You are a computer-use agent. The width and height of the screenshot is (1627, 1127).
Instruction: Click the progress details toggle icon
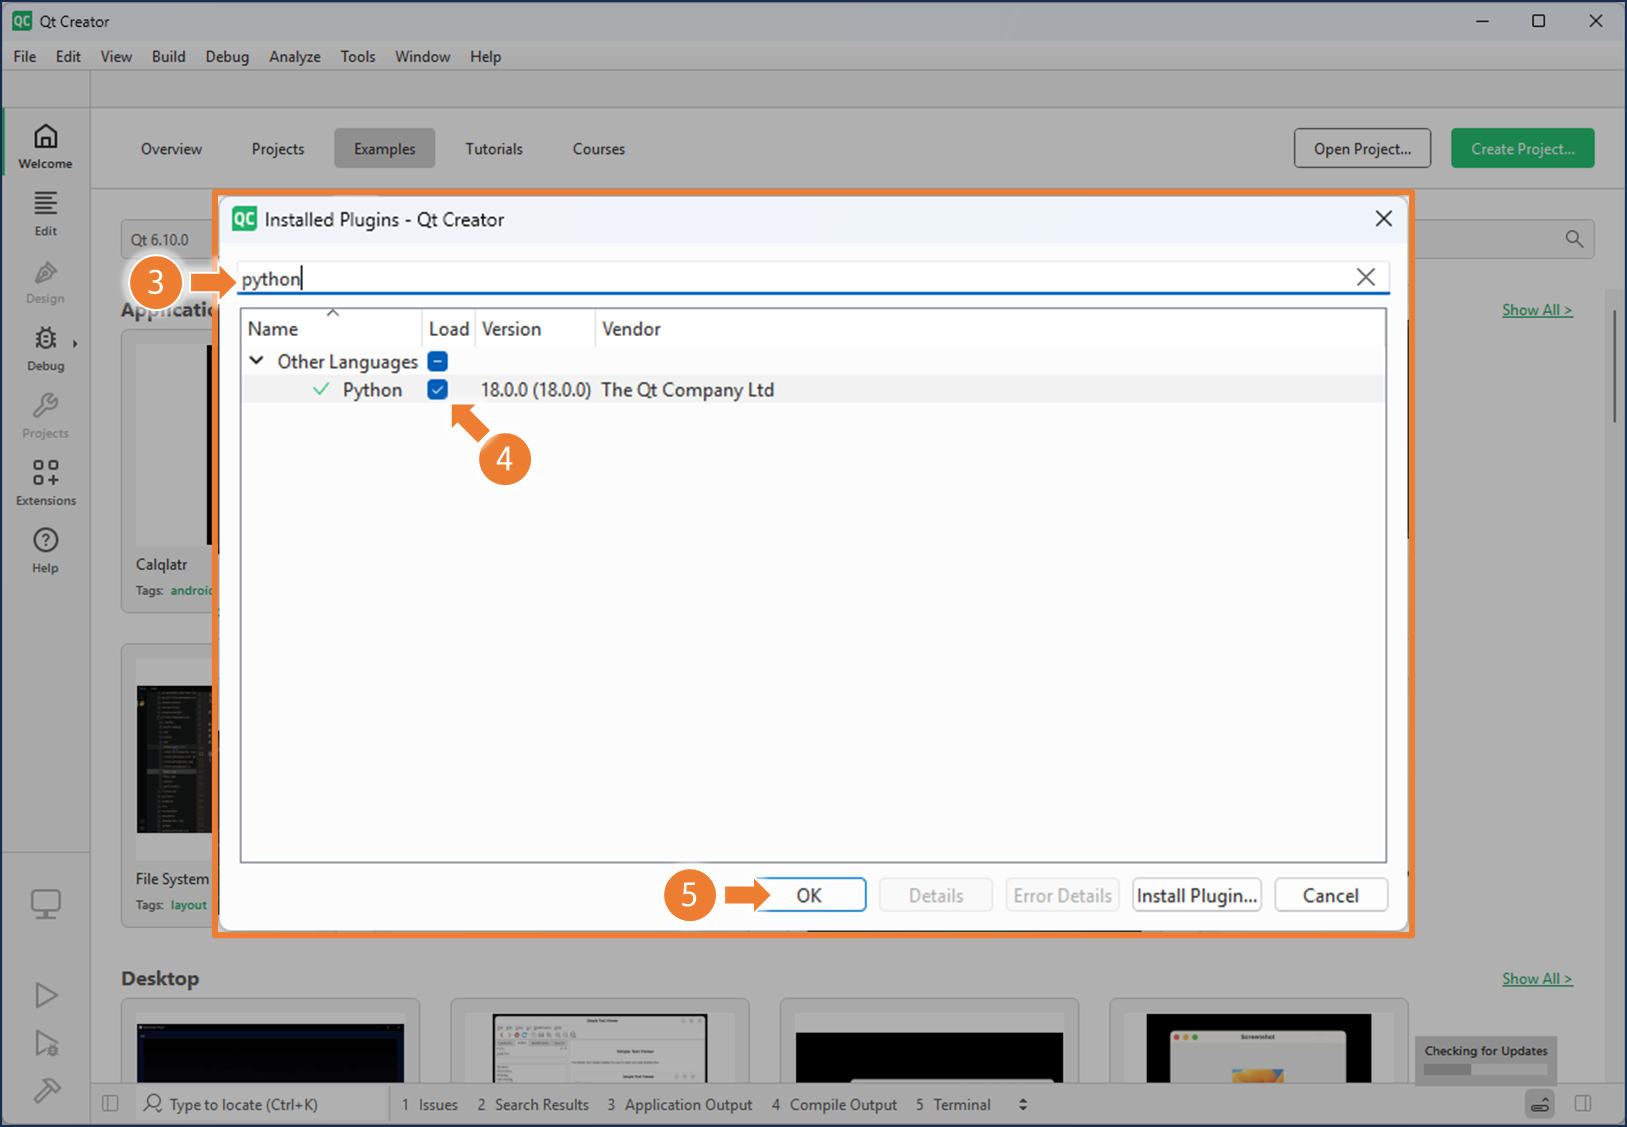(x=1540, y=1104)
